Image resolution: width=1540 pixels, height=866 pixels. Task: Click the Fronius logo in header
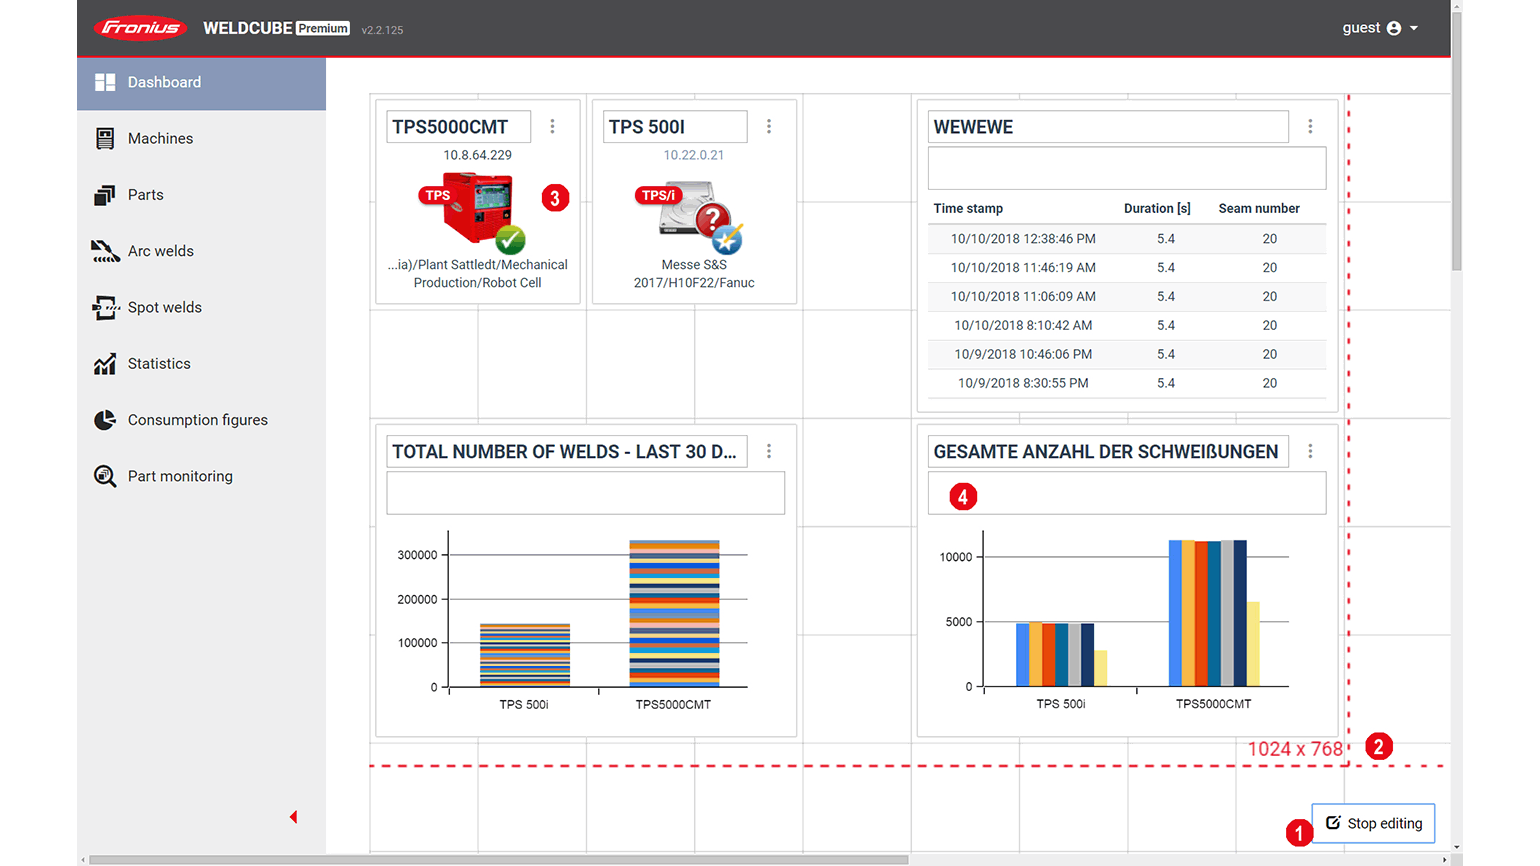pos(140,28)
